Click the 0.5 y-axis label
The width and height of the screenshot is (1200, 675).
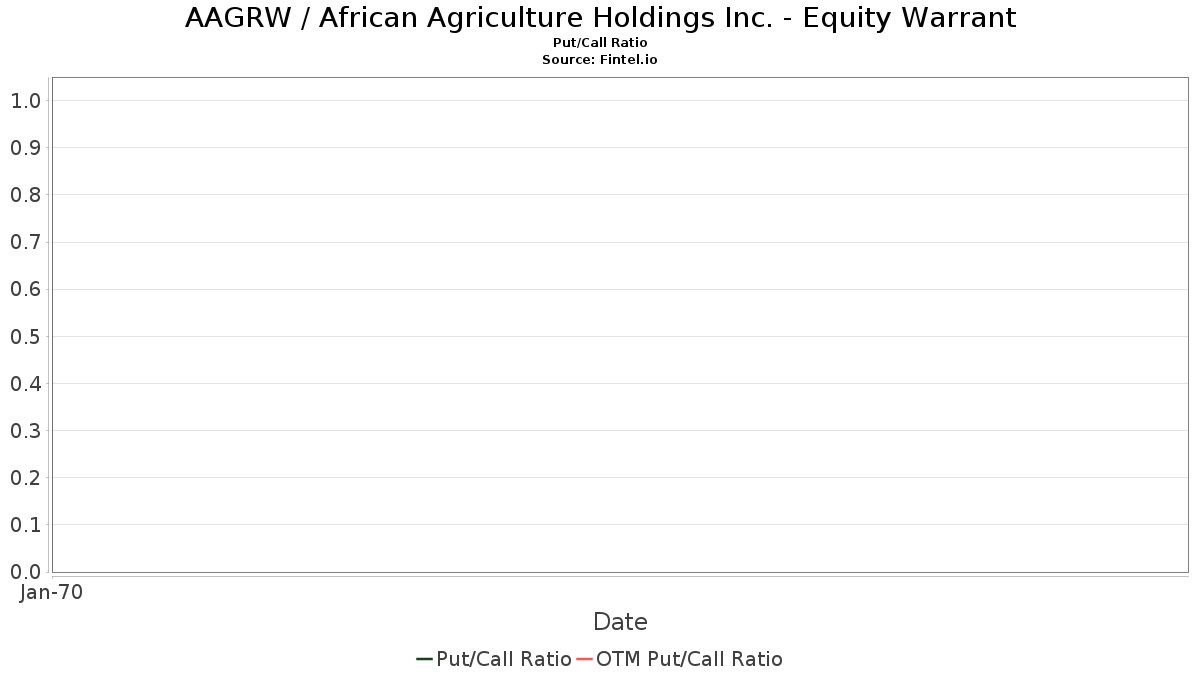click(x=25, y=336)
